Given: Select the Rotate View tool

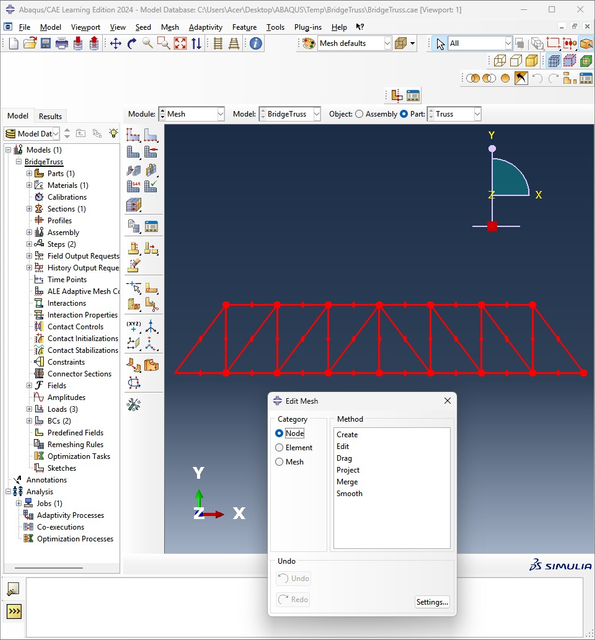Looking at the screenshot, I should [132, 43].
